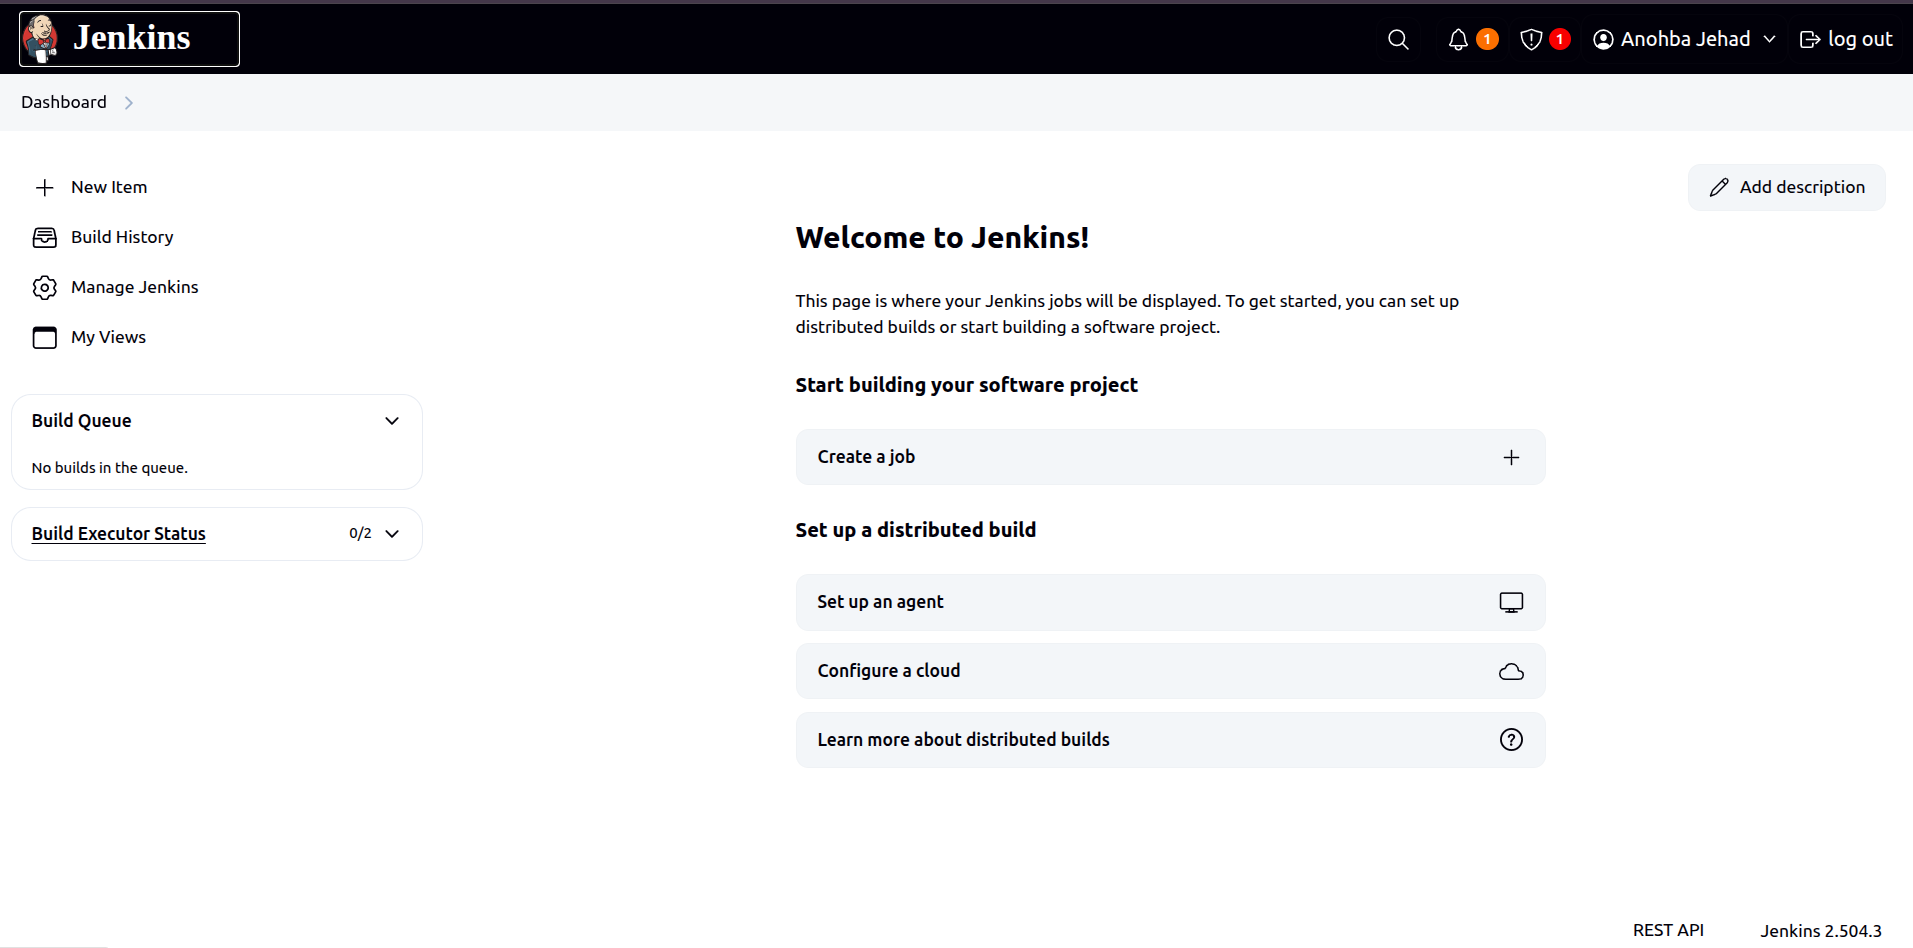Click the cloud icon in Configure a cloud
This screenshot has width=1913, height=948.
click(x=1511, y=671)
